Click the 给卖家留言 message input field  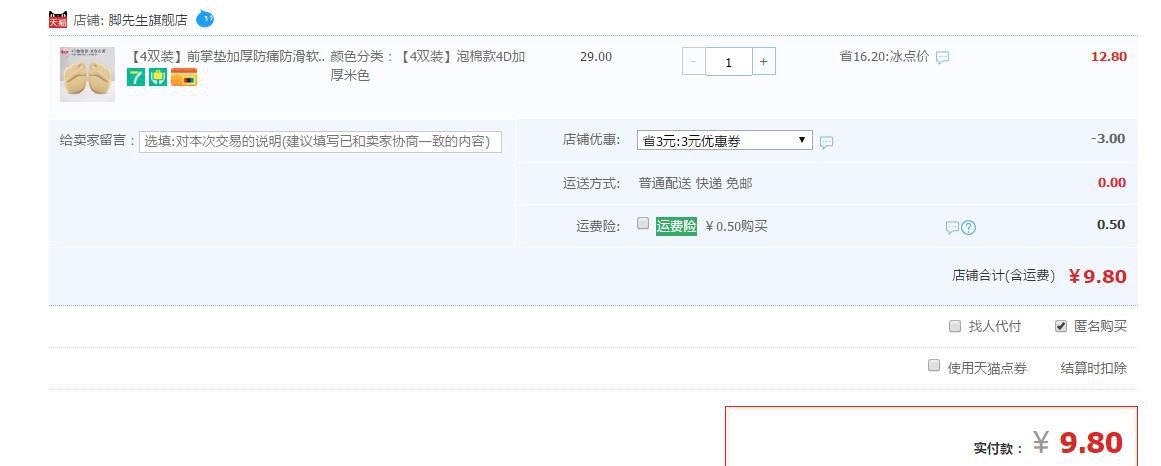click(x=320, y=142)
